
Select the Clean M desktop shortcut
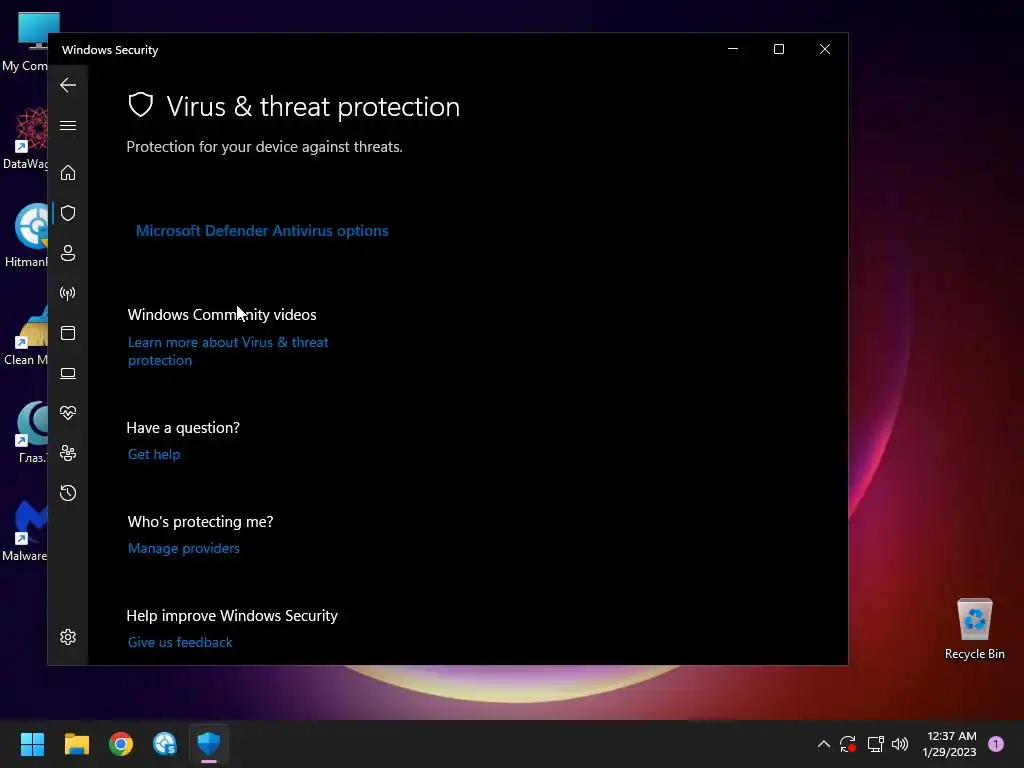(x=25, y=334)
